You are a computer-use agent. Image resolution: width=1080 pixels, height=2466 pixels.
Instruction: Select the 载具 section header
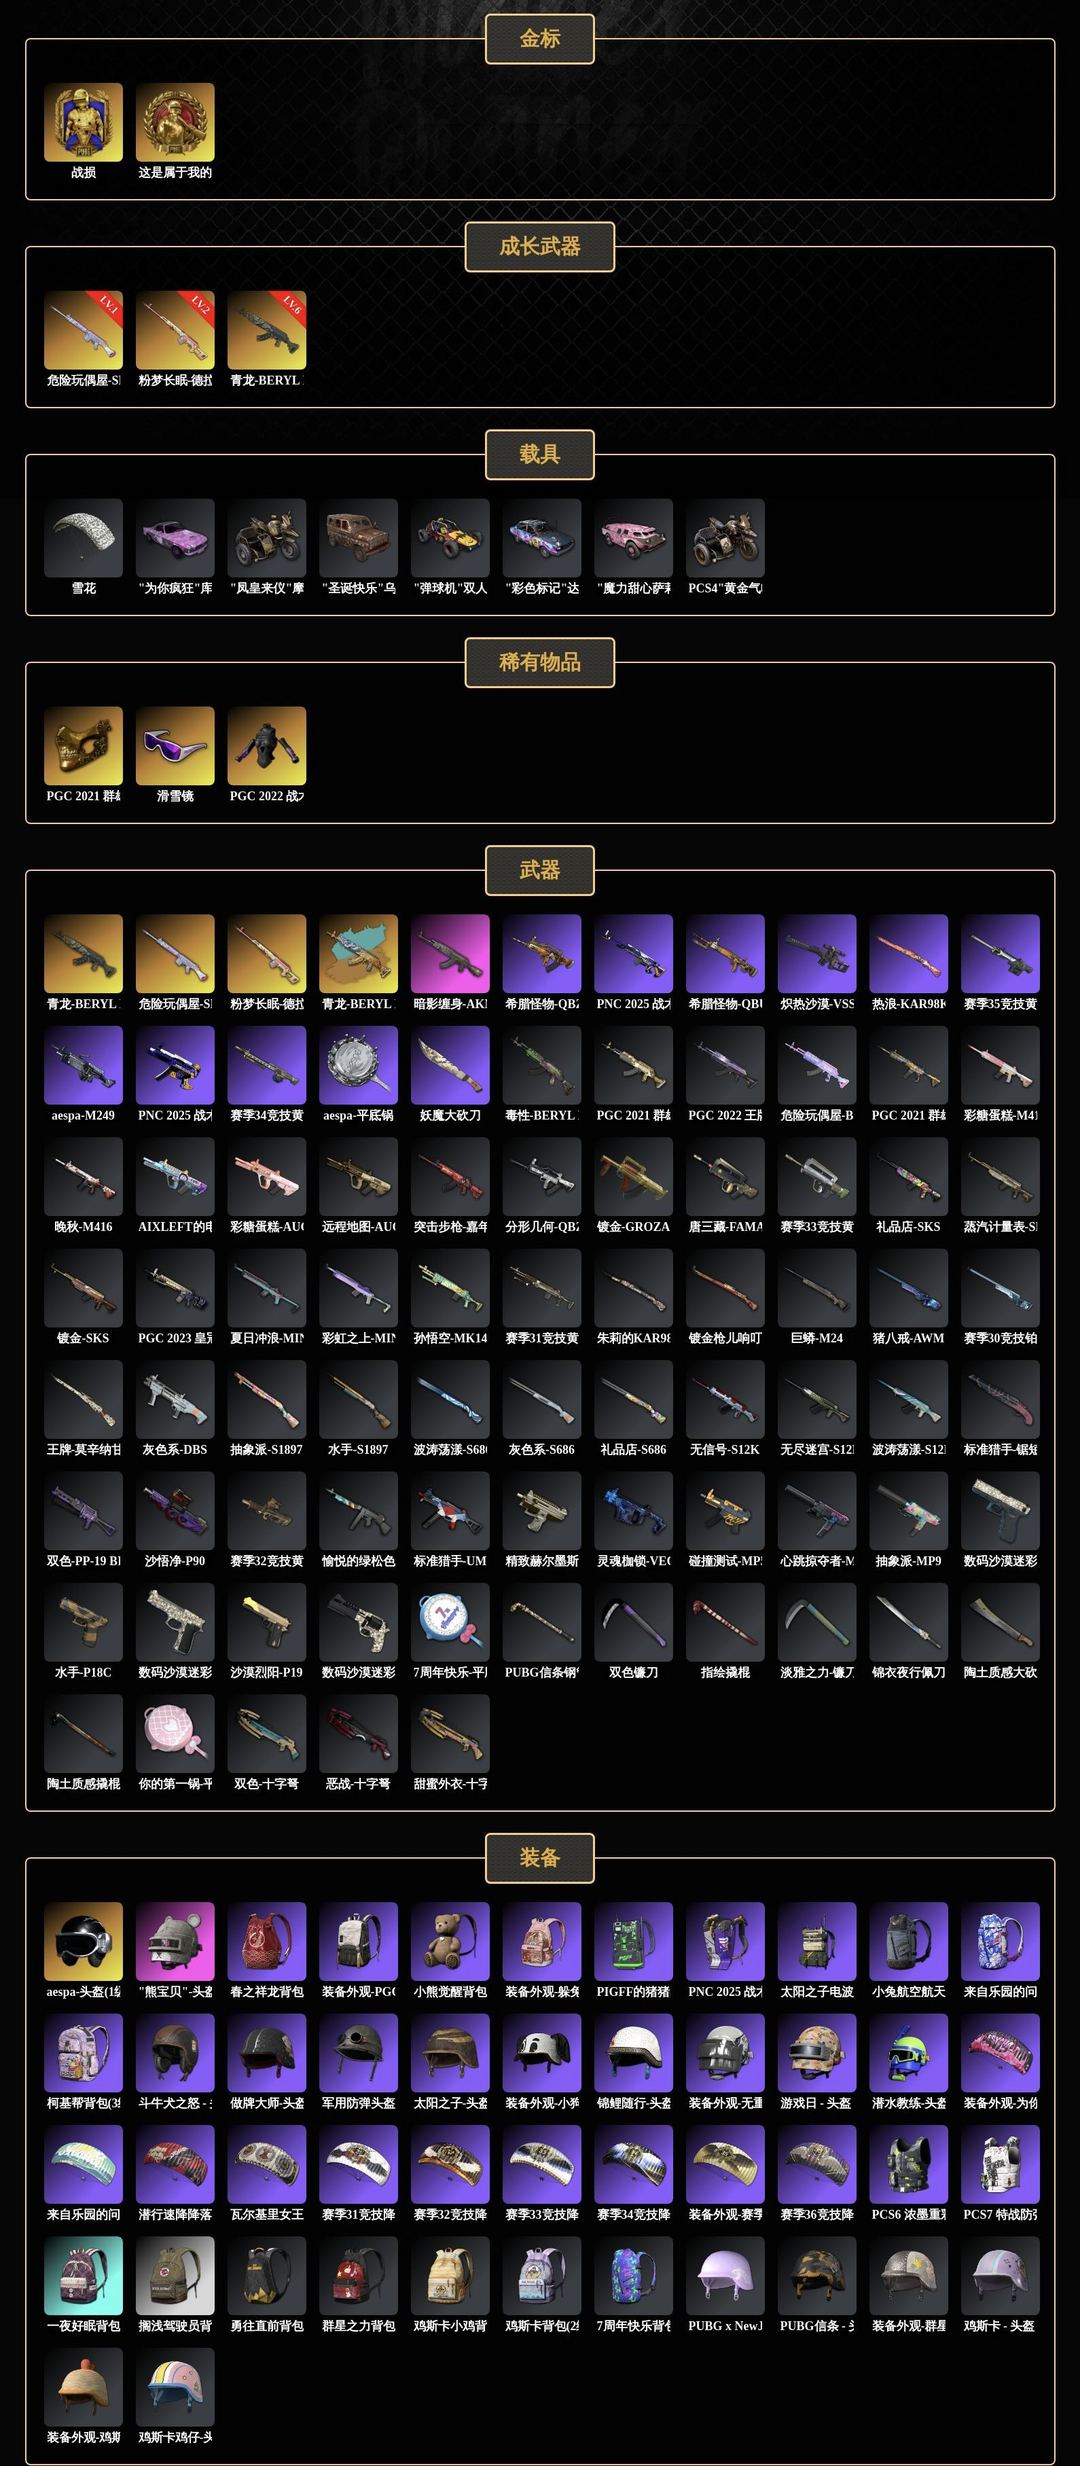tap(540, 454)
